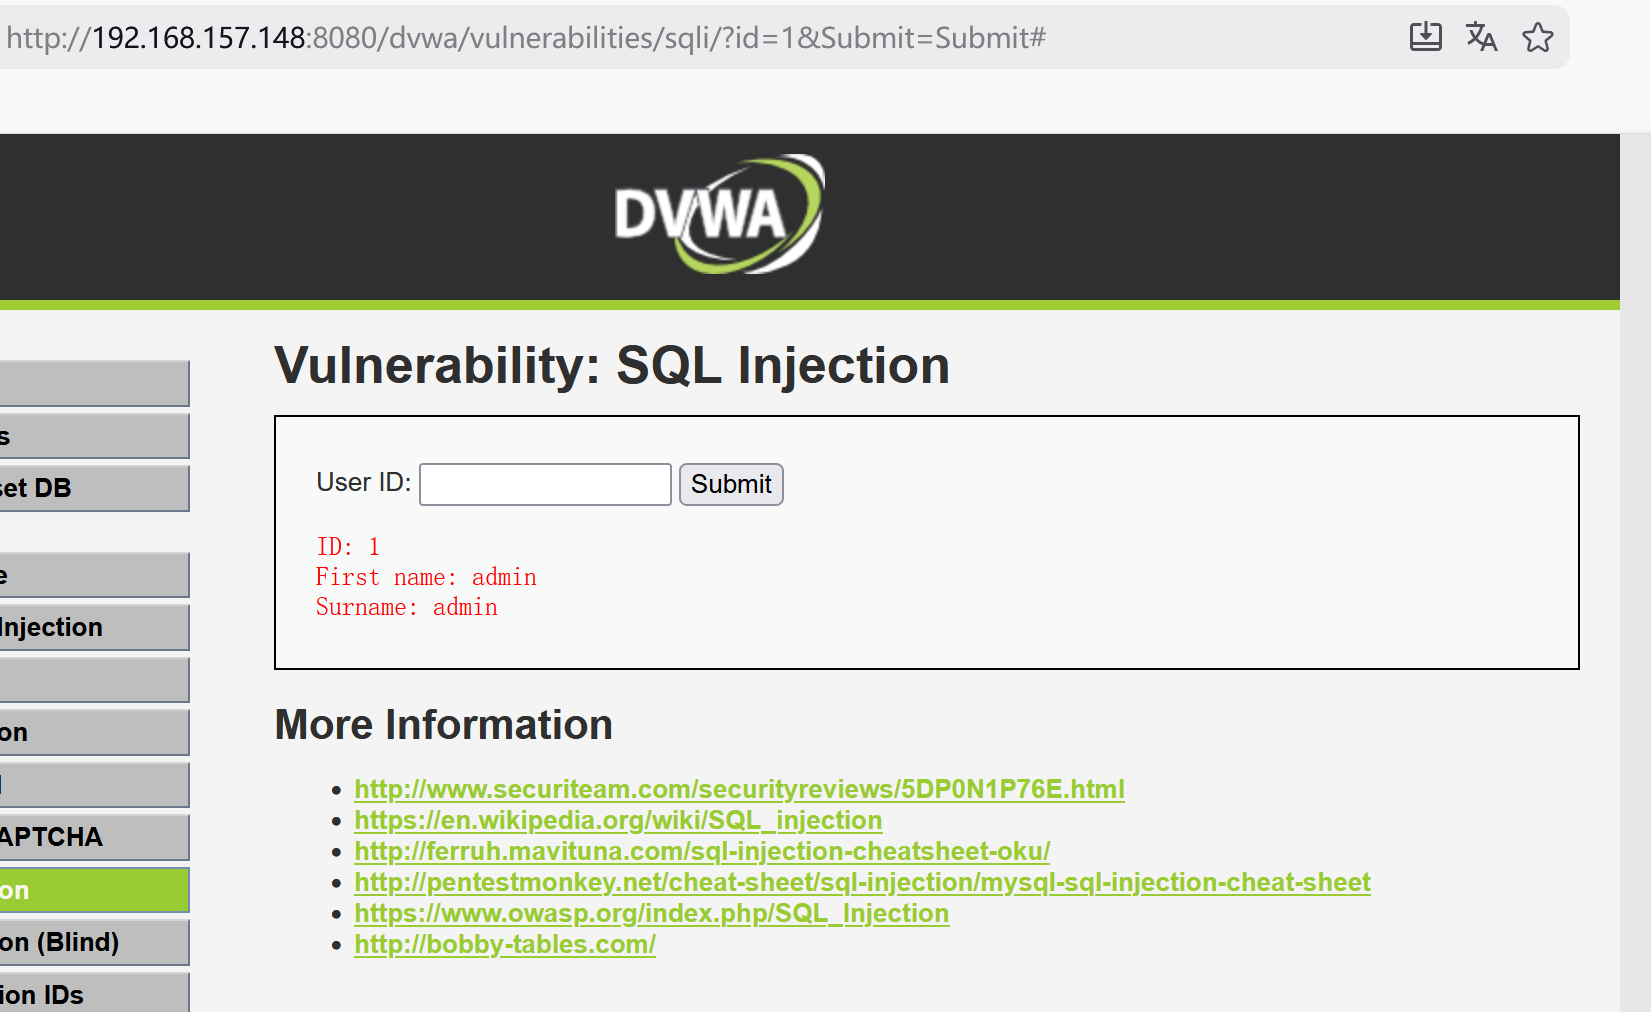Image resolution: width=1651 pixels, height=1012 pixels.
Task: Focus the User ID text field
Action: [x=545, y=484]
